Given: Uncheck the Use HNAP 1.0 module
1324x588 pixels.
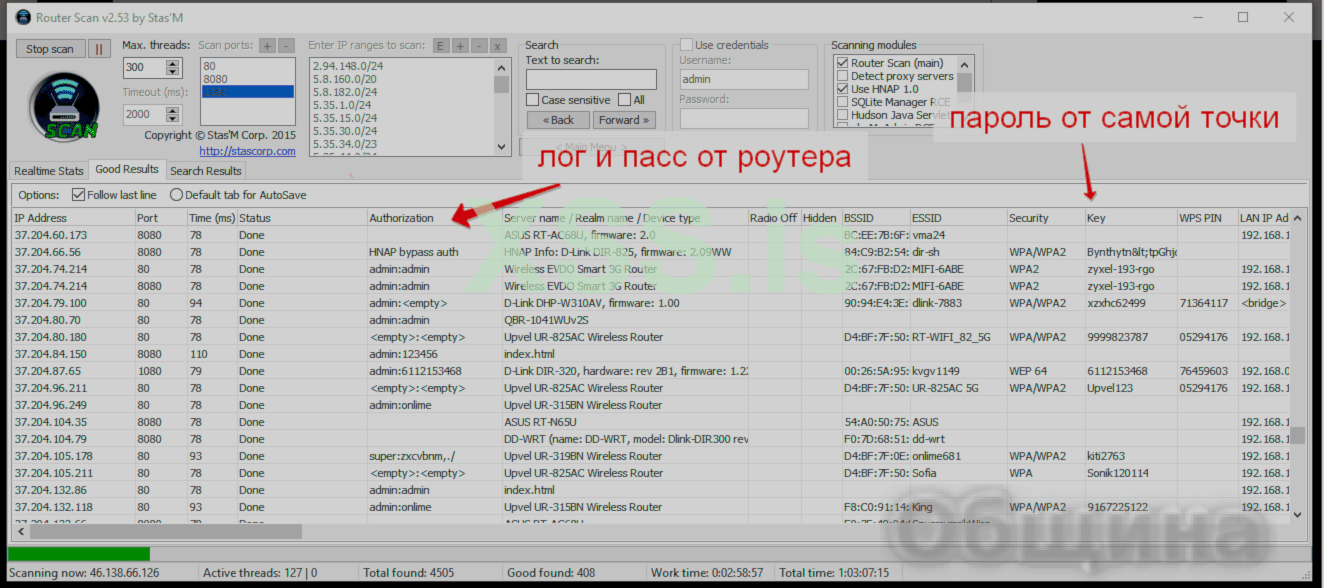Looking at the screenshot, I should pos(842,89).
